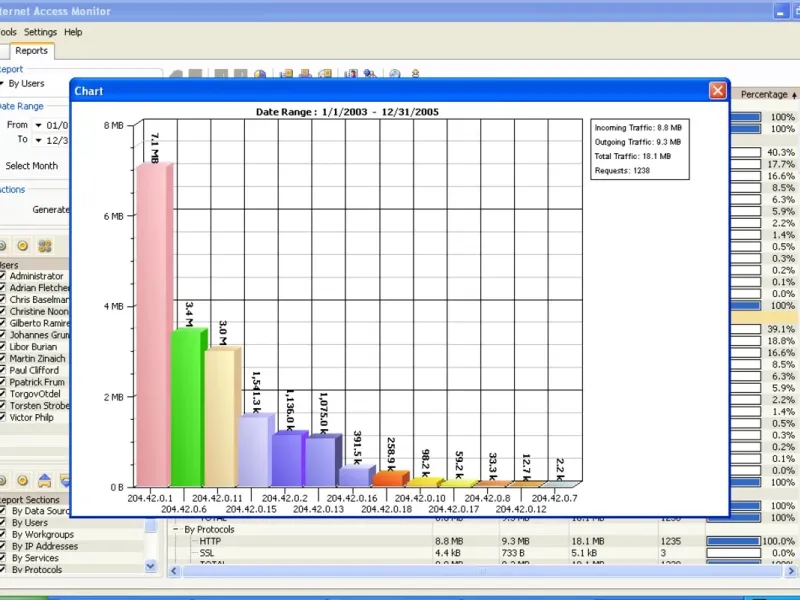Click the magnifier preview icon in toolbar
This screenshot has width=800, height=600.
[x=394, y=74]
